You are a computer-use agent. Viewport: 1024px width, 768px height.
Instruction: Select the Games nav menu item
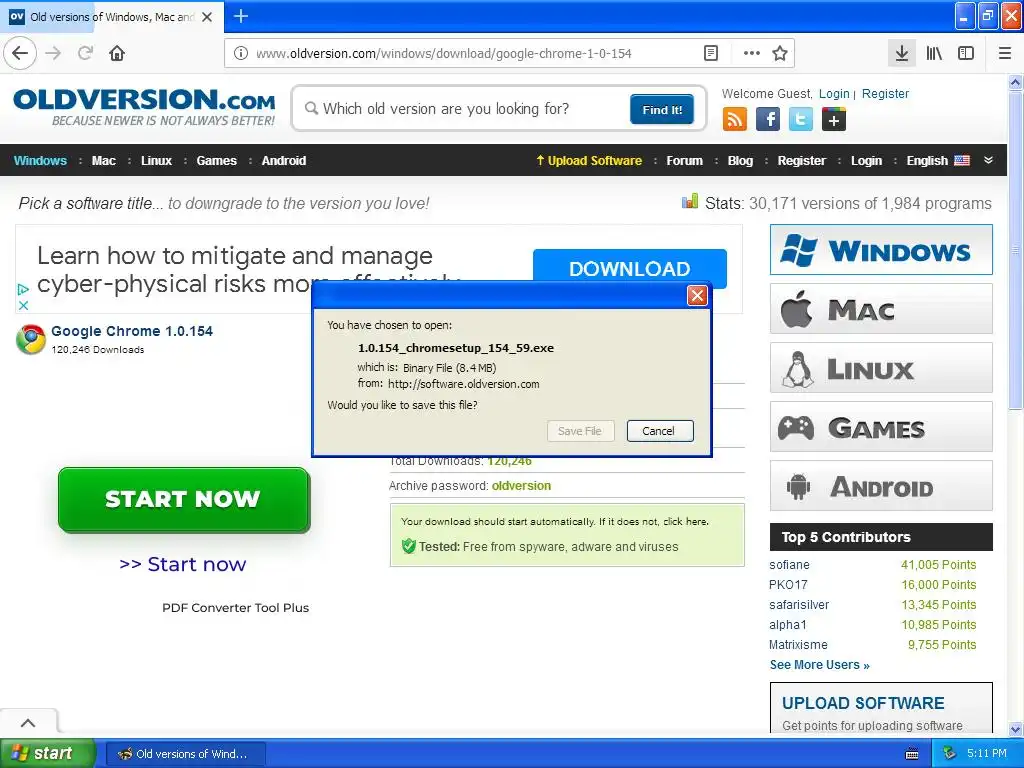216,161
